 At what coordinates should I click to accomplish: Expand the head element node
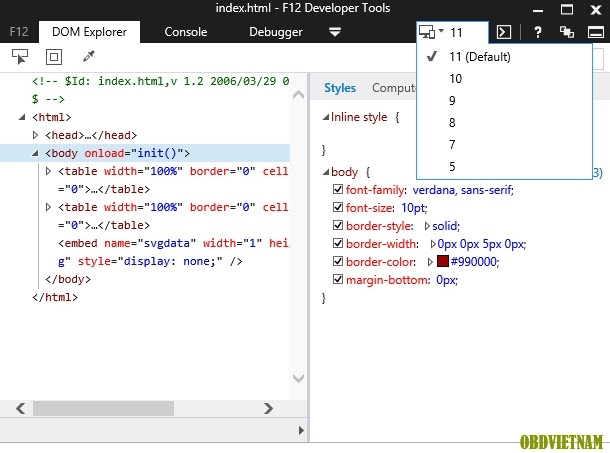(36, 135)
